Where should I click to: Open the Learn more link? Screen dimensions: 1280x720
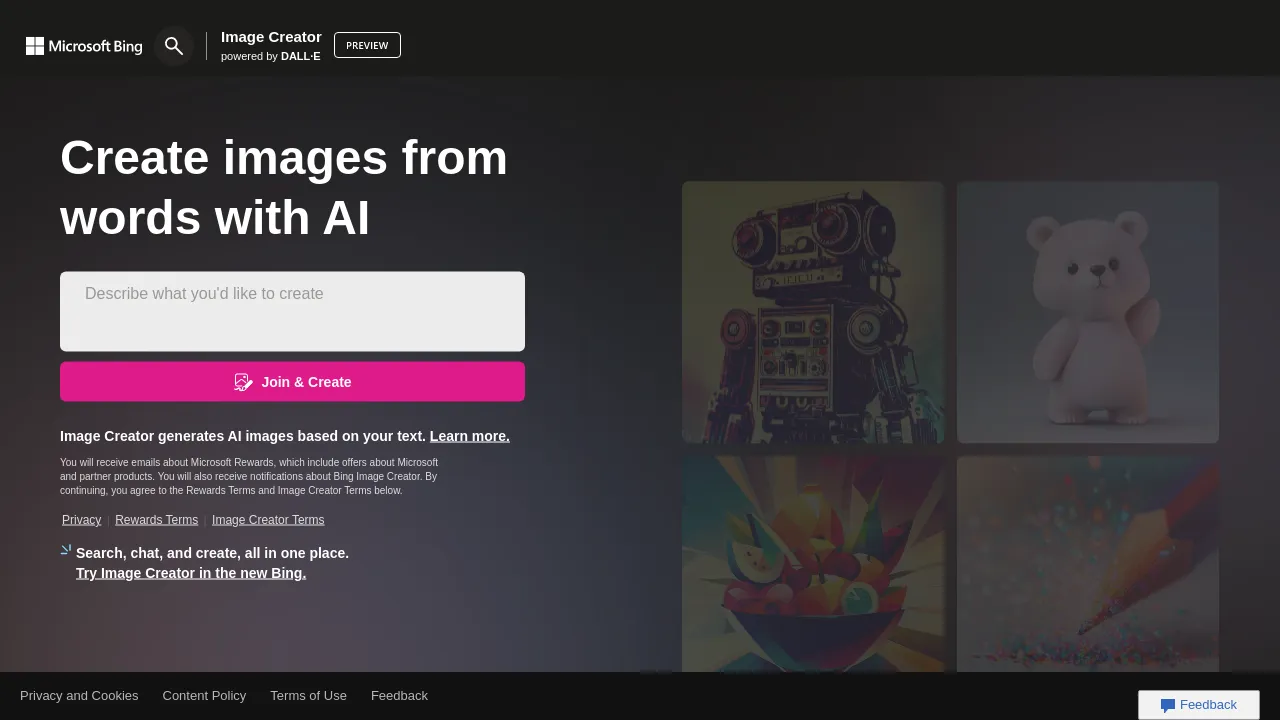pos(469,436)
